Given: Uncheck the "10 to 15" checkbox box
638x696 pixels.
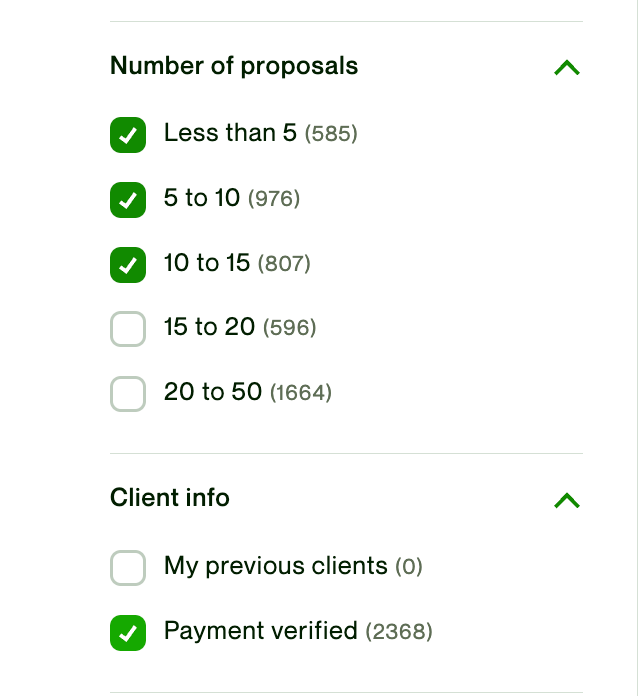Looking at the screenshot, I should tap(128, 265).
